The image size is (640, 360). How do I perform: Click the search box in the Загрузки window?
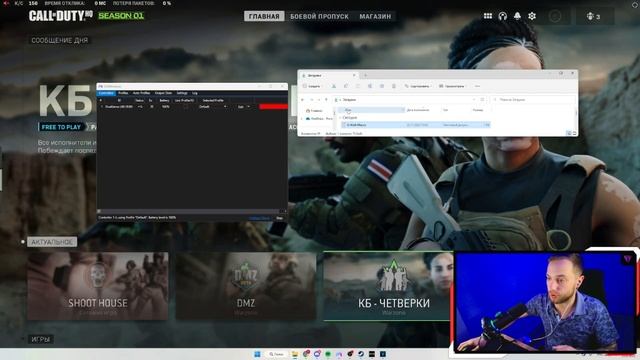(533, 100)
